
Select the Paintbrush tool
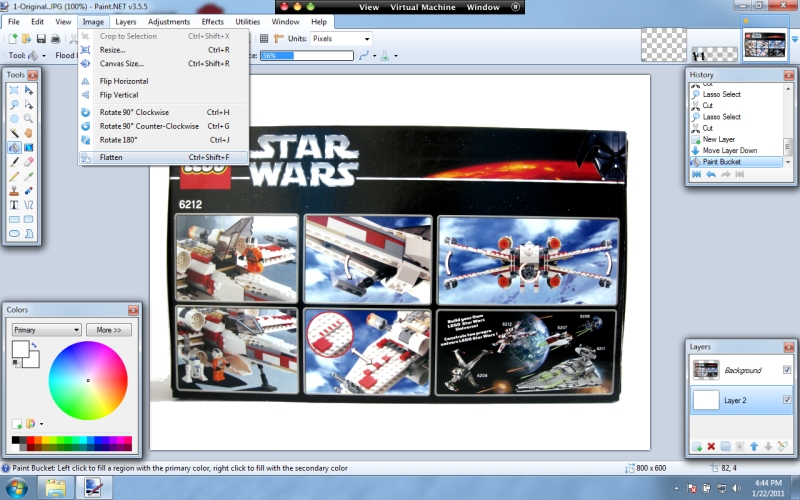click(x=14, y=162)
